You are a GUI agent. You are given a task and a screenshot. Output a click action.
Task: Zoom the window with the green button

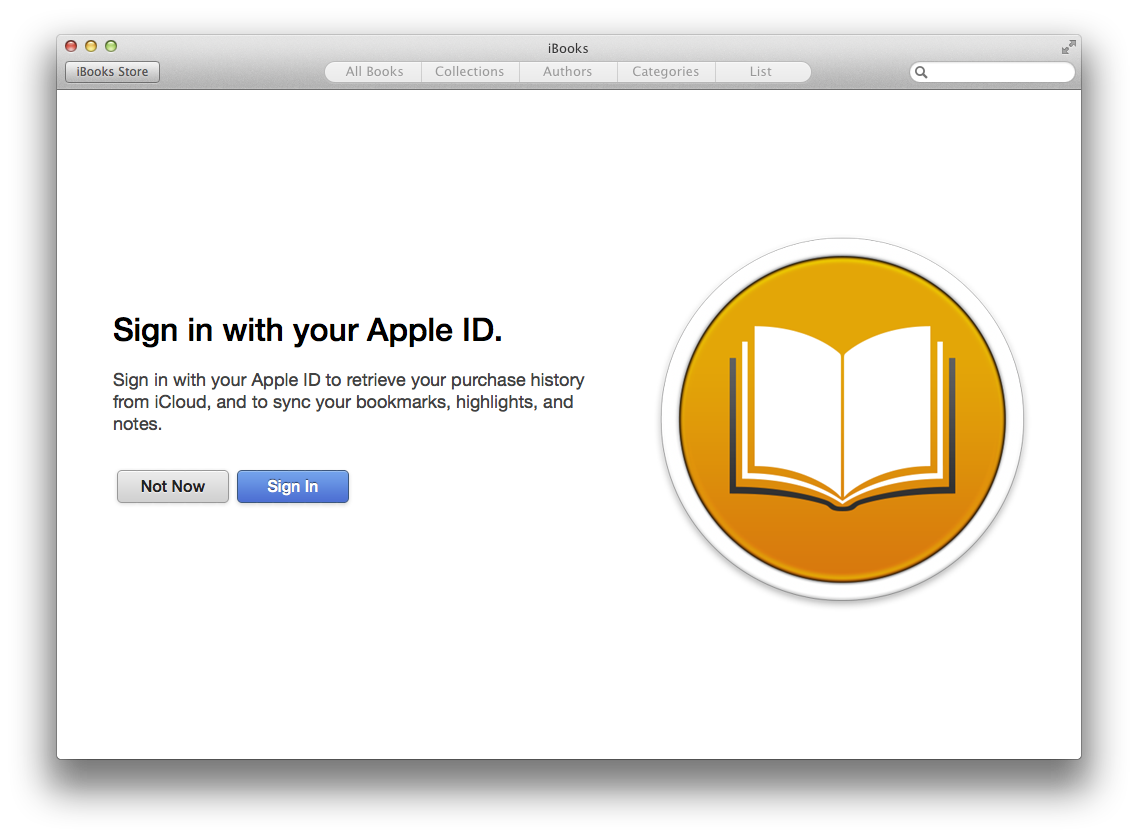(111, 46)
